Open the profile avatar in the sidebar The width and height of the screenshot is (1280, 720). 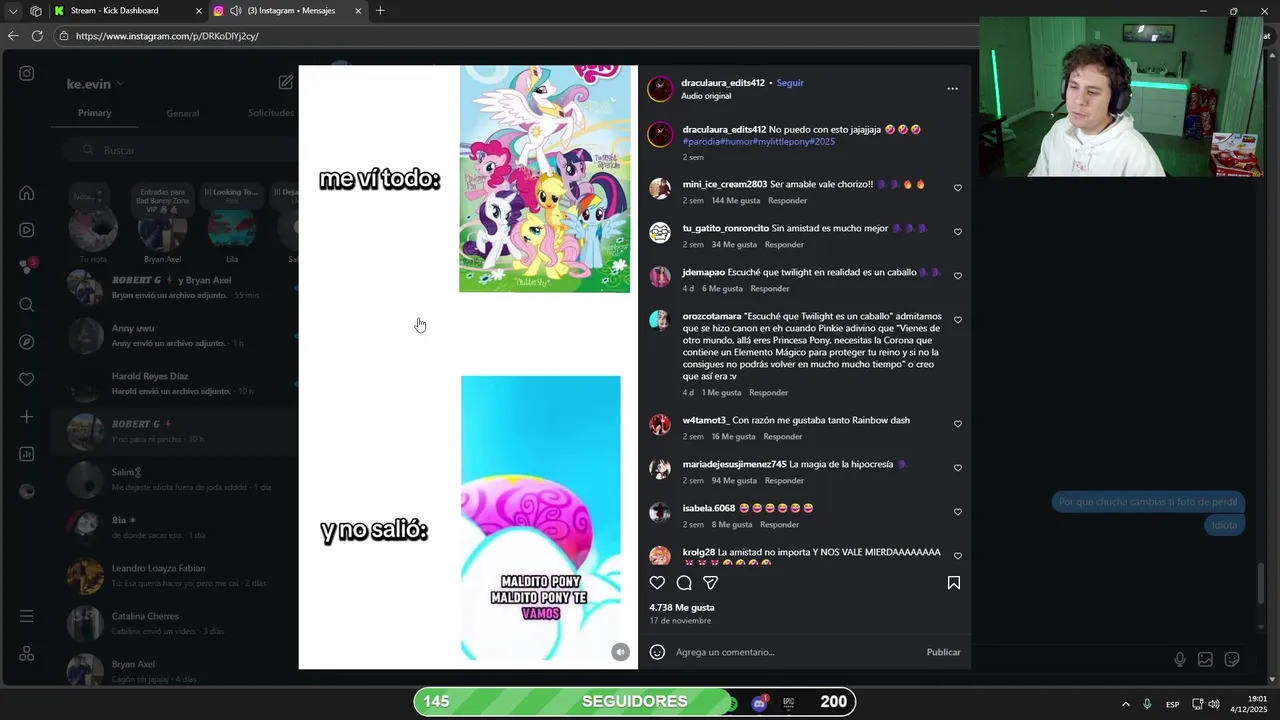[x=27, y=491]
